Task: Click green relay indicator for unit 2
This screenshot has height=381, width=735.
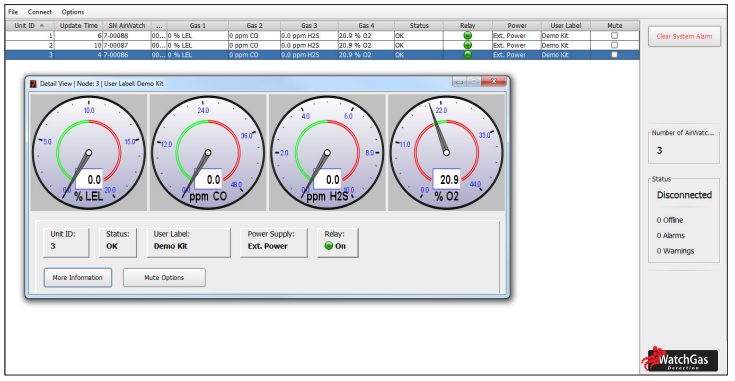Action: pos(467,45)
